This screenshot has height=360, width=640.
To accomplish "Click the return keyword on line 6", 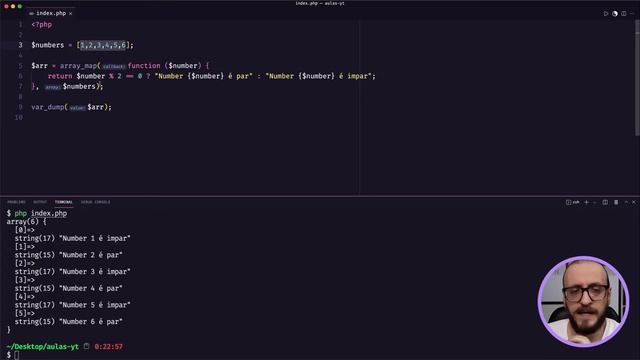I will (60, 76).
